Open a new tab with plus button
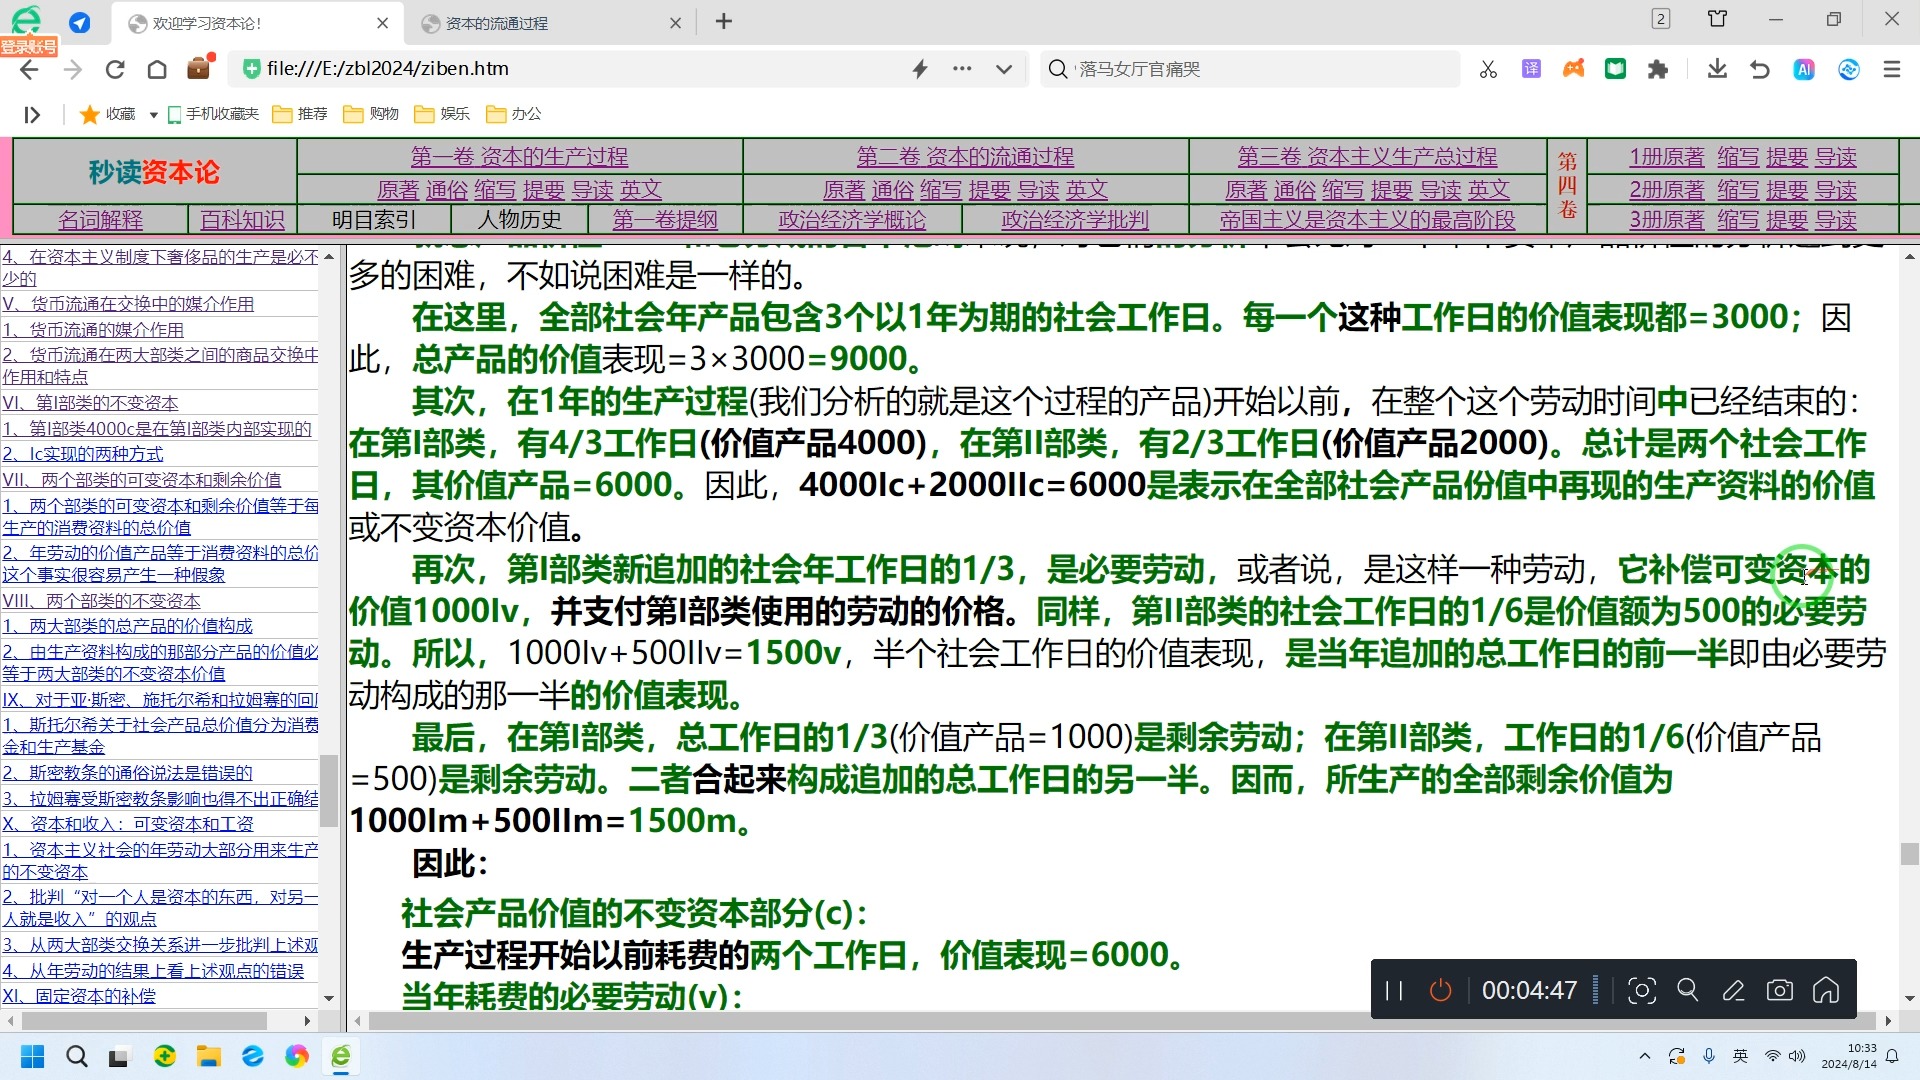1920x1080 pixels. pos(724,21)
